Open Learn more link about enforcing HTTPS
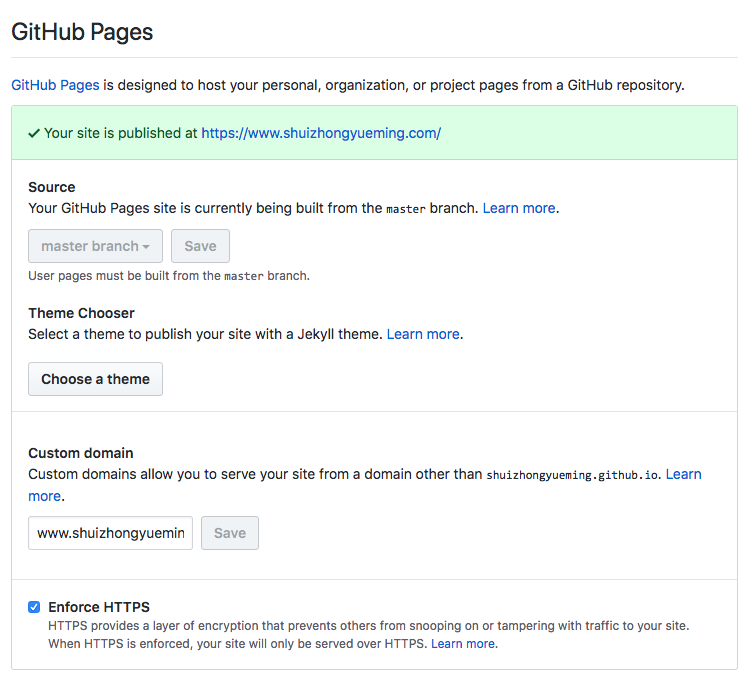 pos(463,644)
